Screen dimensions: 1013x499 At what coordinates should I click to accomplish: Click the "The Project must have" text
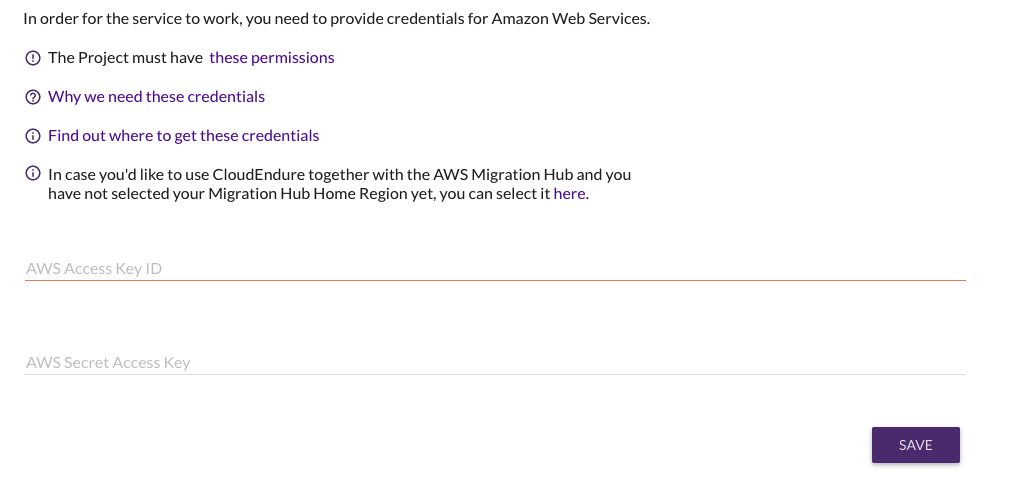[125, 58]
